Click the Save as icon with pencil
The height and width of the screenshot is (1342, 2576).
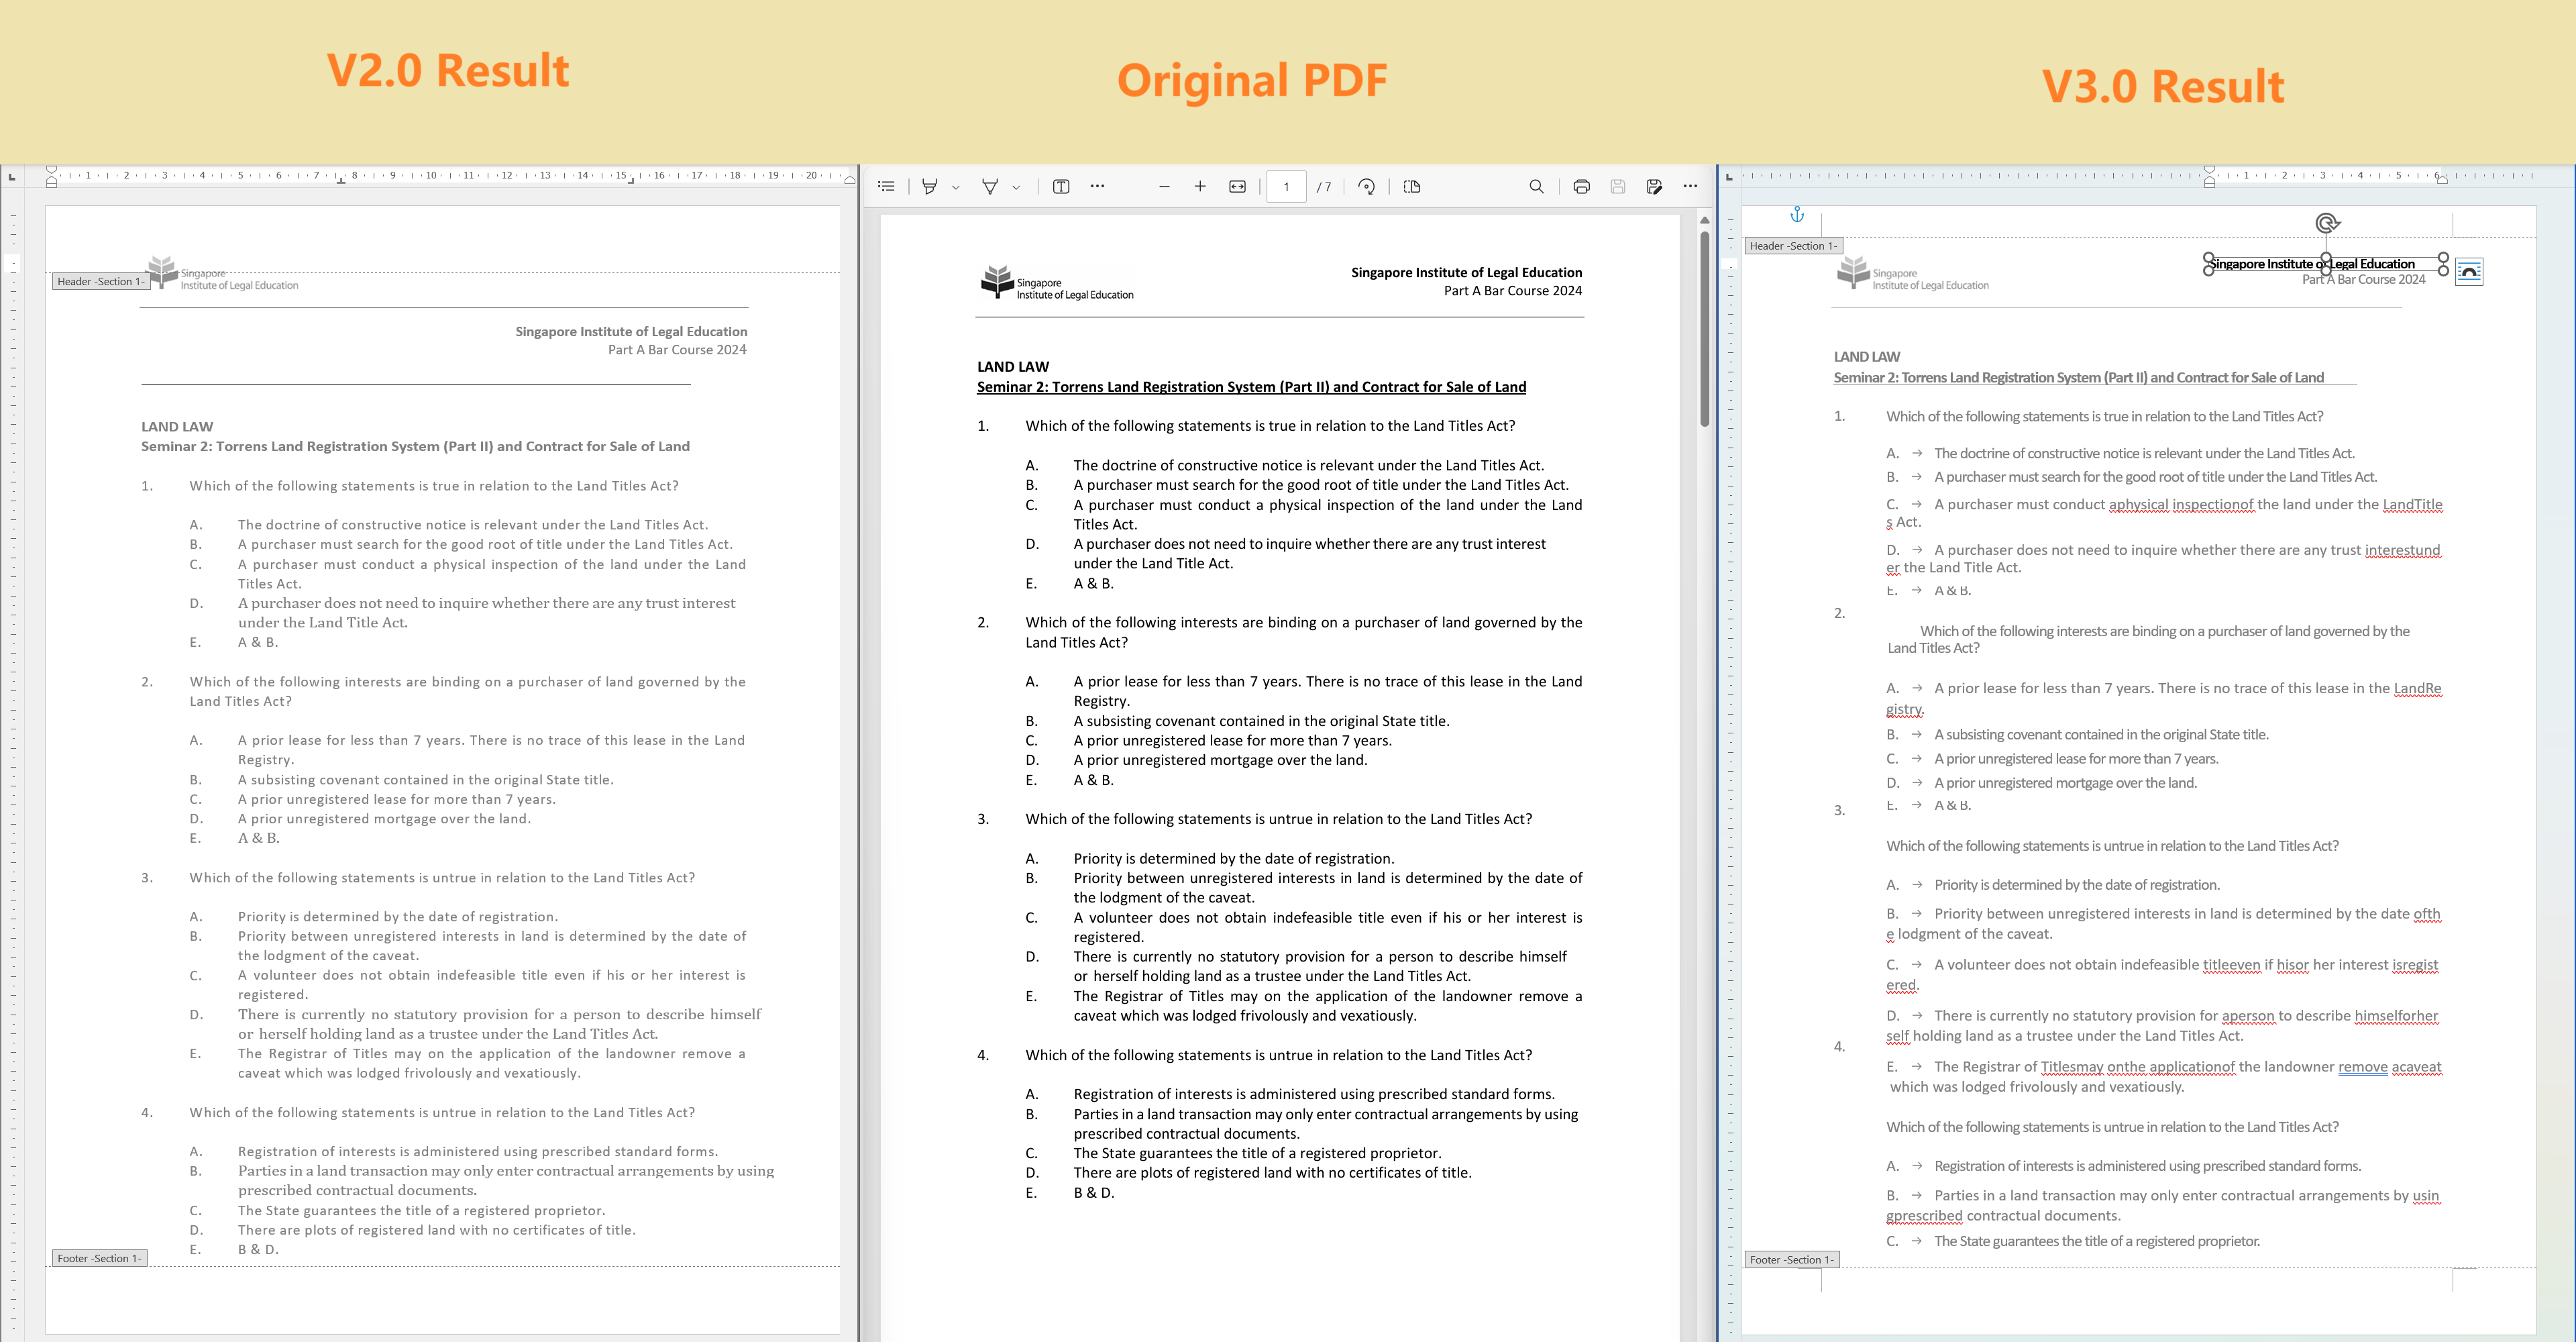tap(1654, 186)
